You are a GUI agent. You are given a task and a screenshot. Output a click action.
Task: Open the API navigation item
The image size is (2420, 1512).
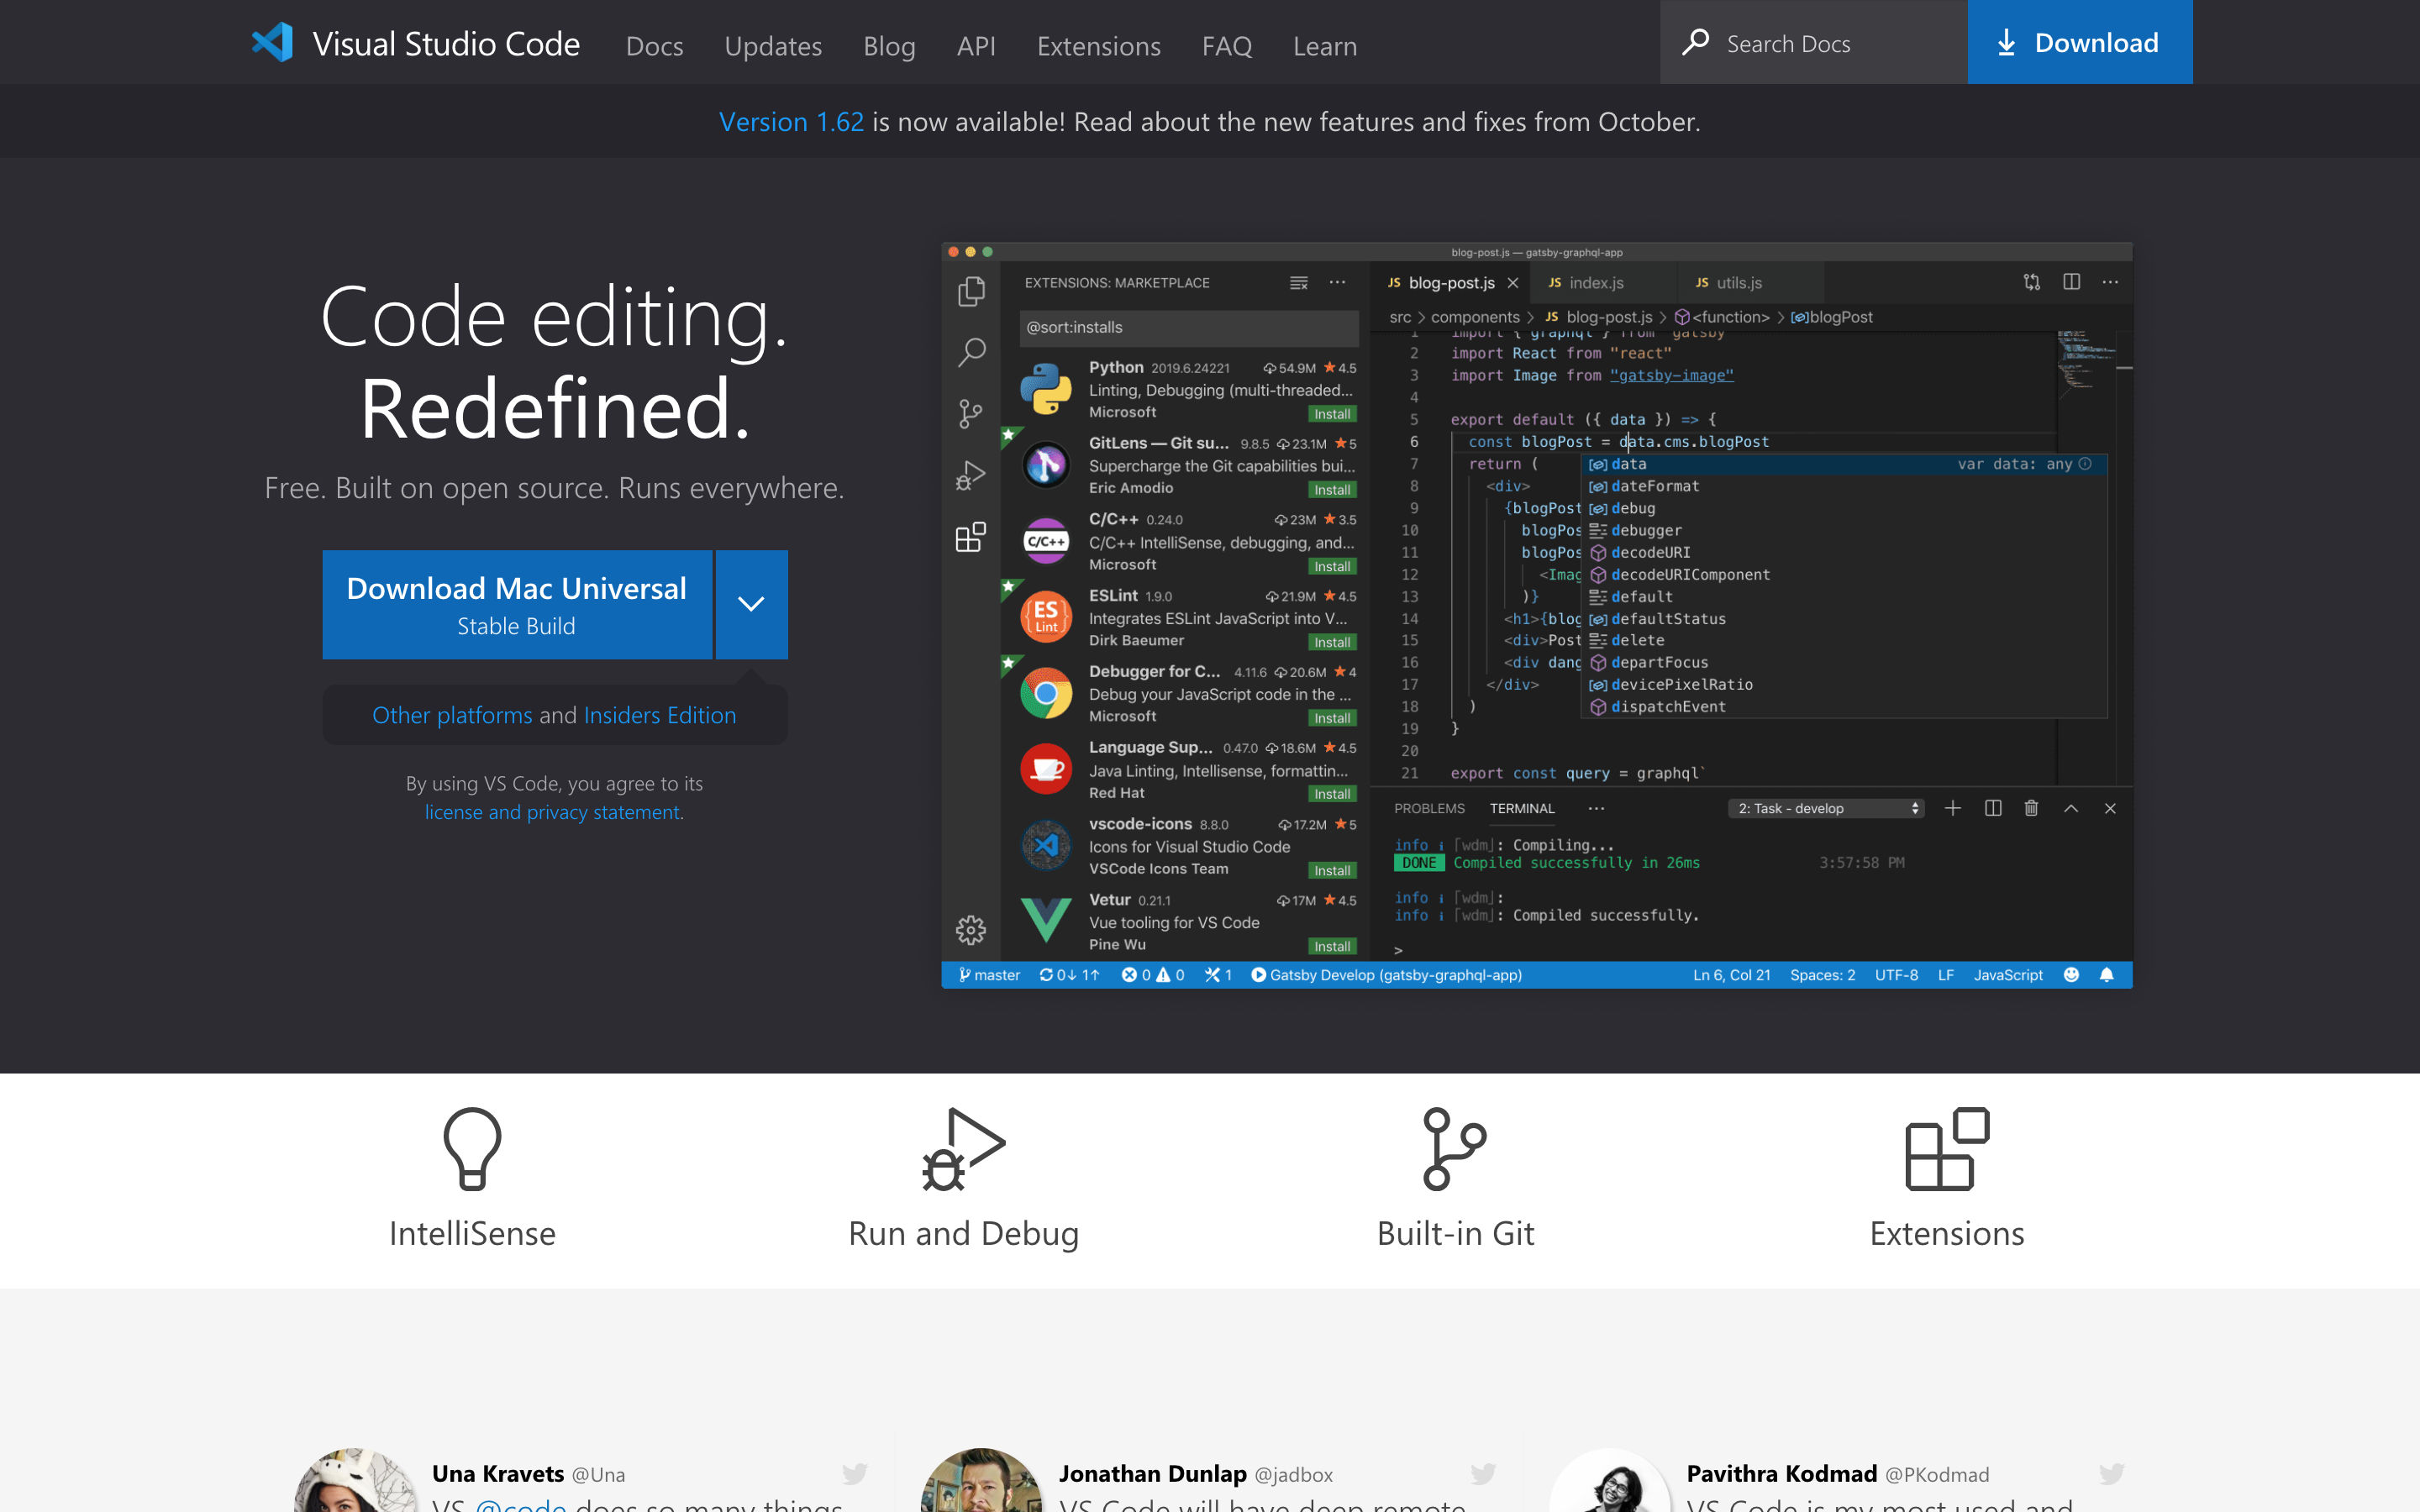click(x=976, y=46)
